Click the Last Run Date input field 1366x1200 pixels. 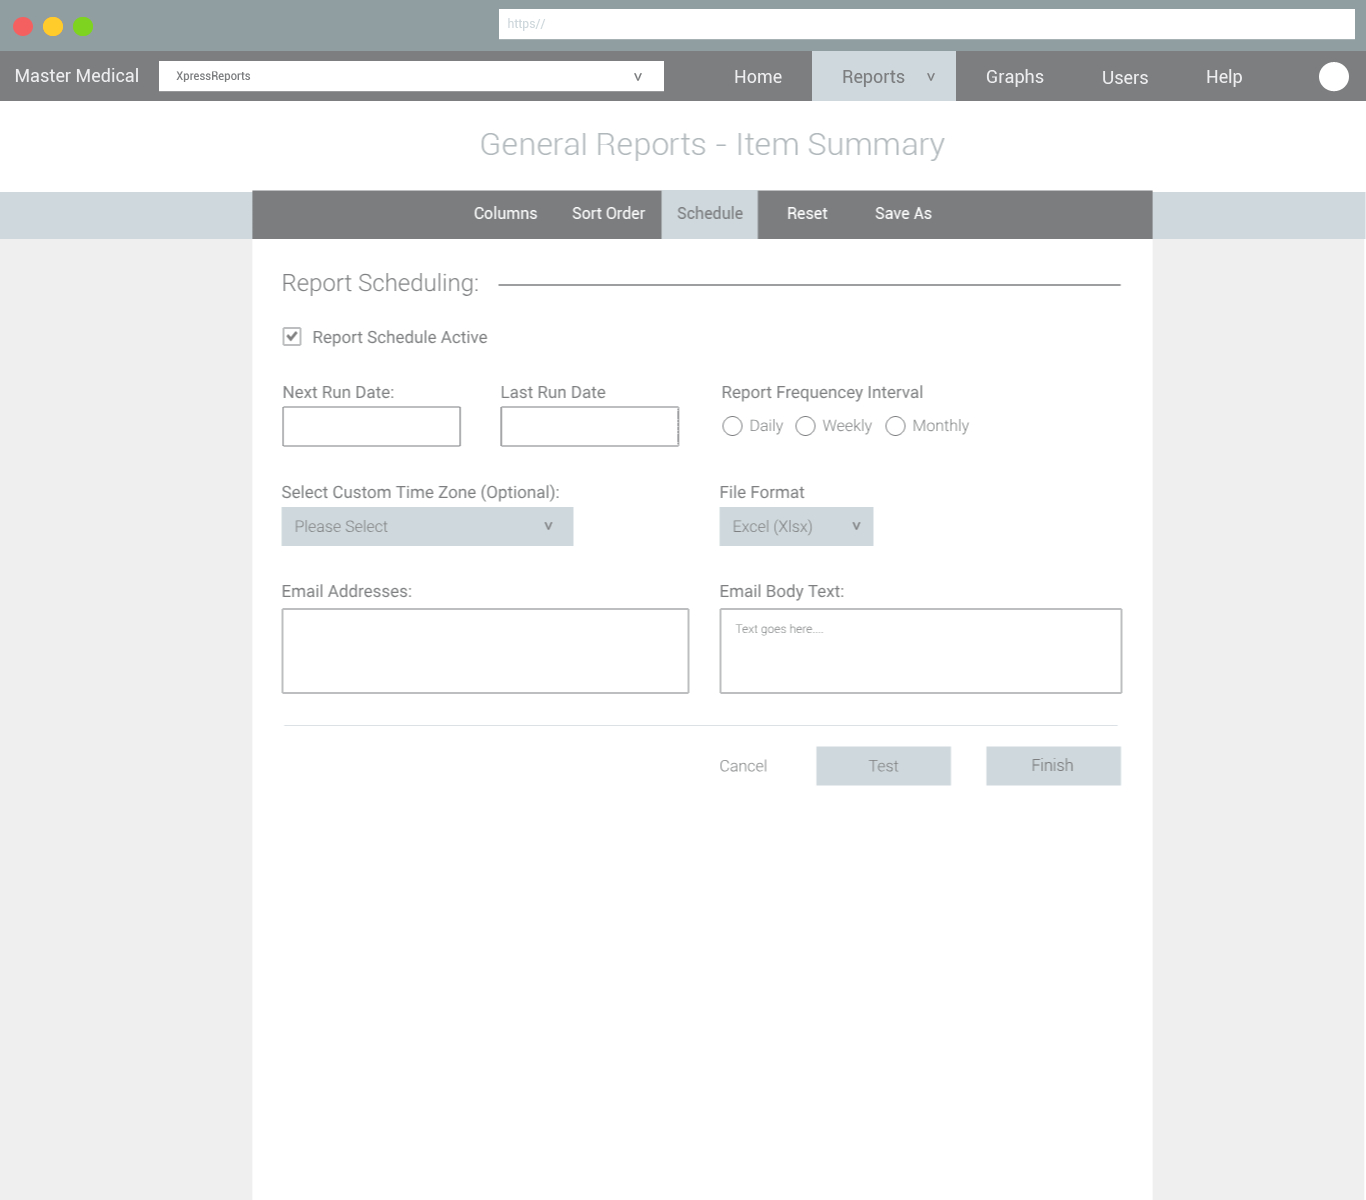point(590,426)
